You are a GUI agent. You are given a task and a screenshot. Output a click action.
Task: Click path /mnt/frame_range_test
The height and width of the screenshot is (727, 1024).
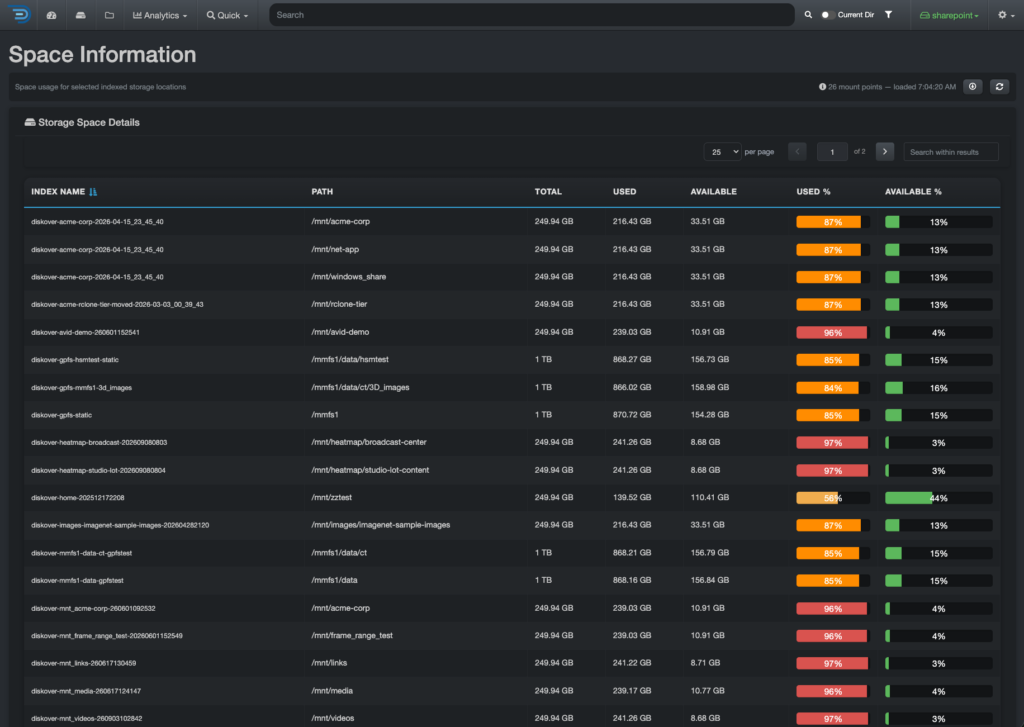point(352,636)
